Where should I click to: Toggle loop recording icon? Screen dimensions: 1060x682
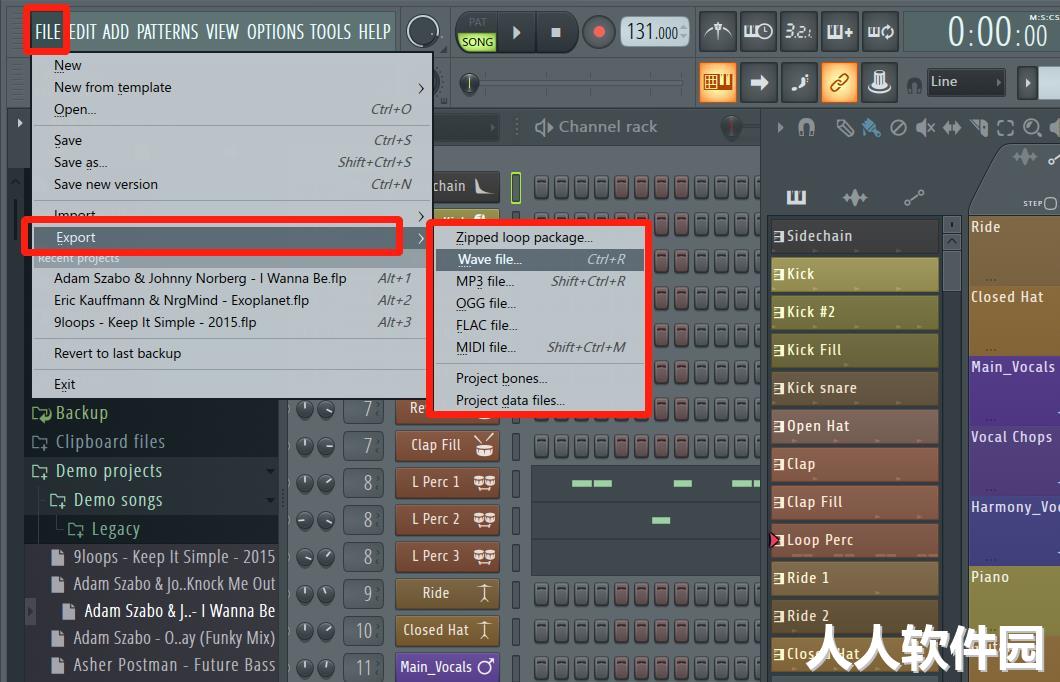[880, 31]
